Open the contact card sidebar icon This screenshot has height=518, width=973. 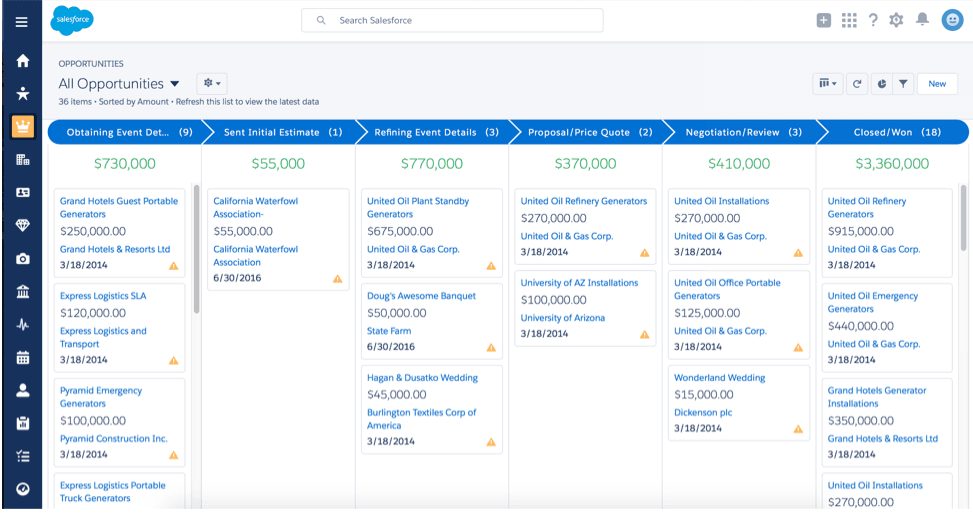coord(22,192)
